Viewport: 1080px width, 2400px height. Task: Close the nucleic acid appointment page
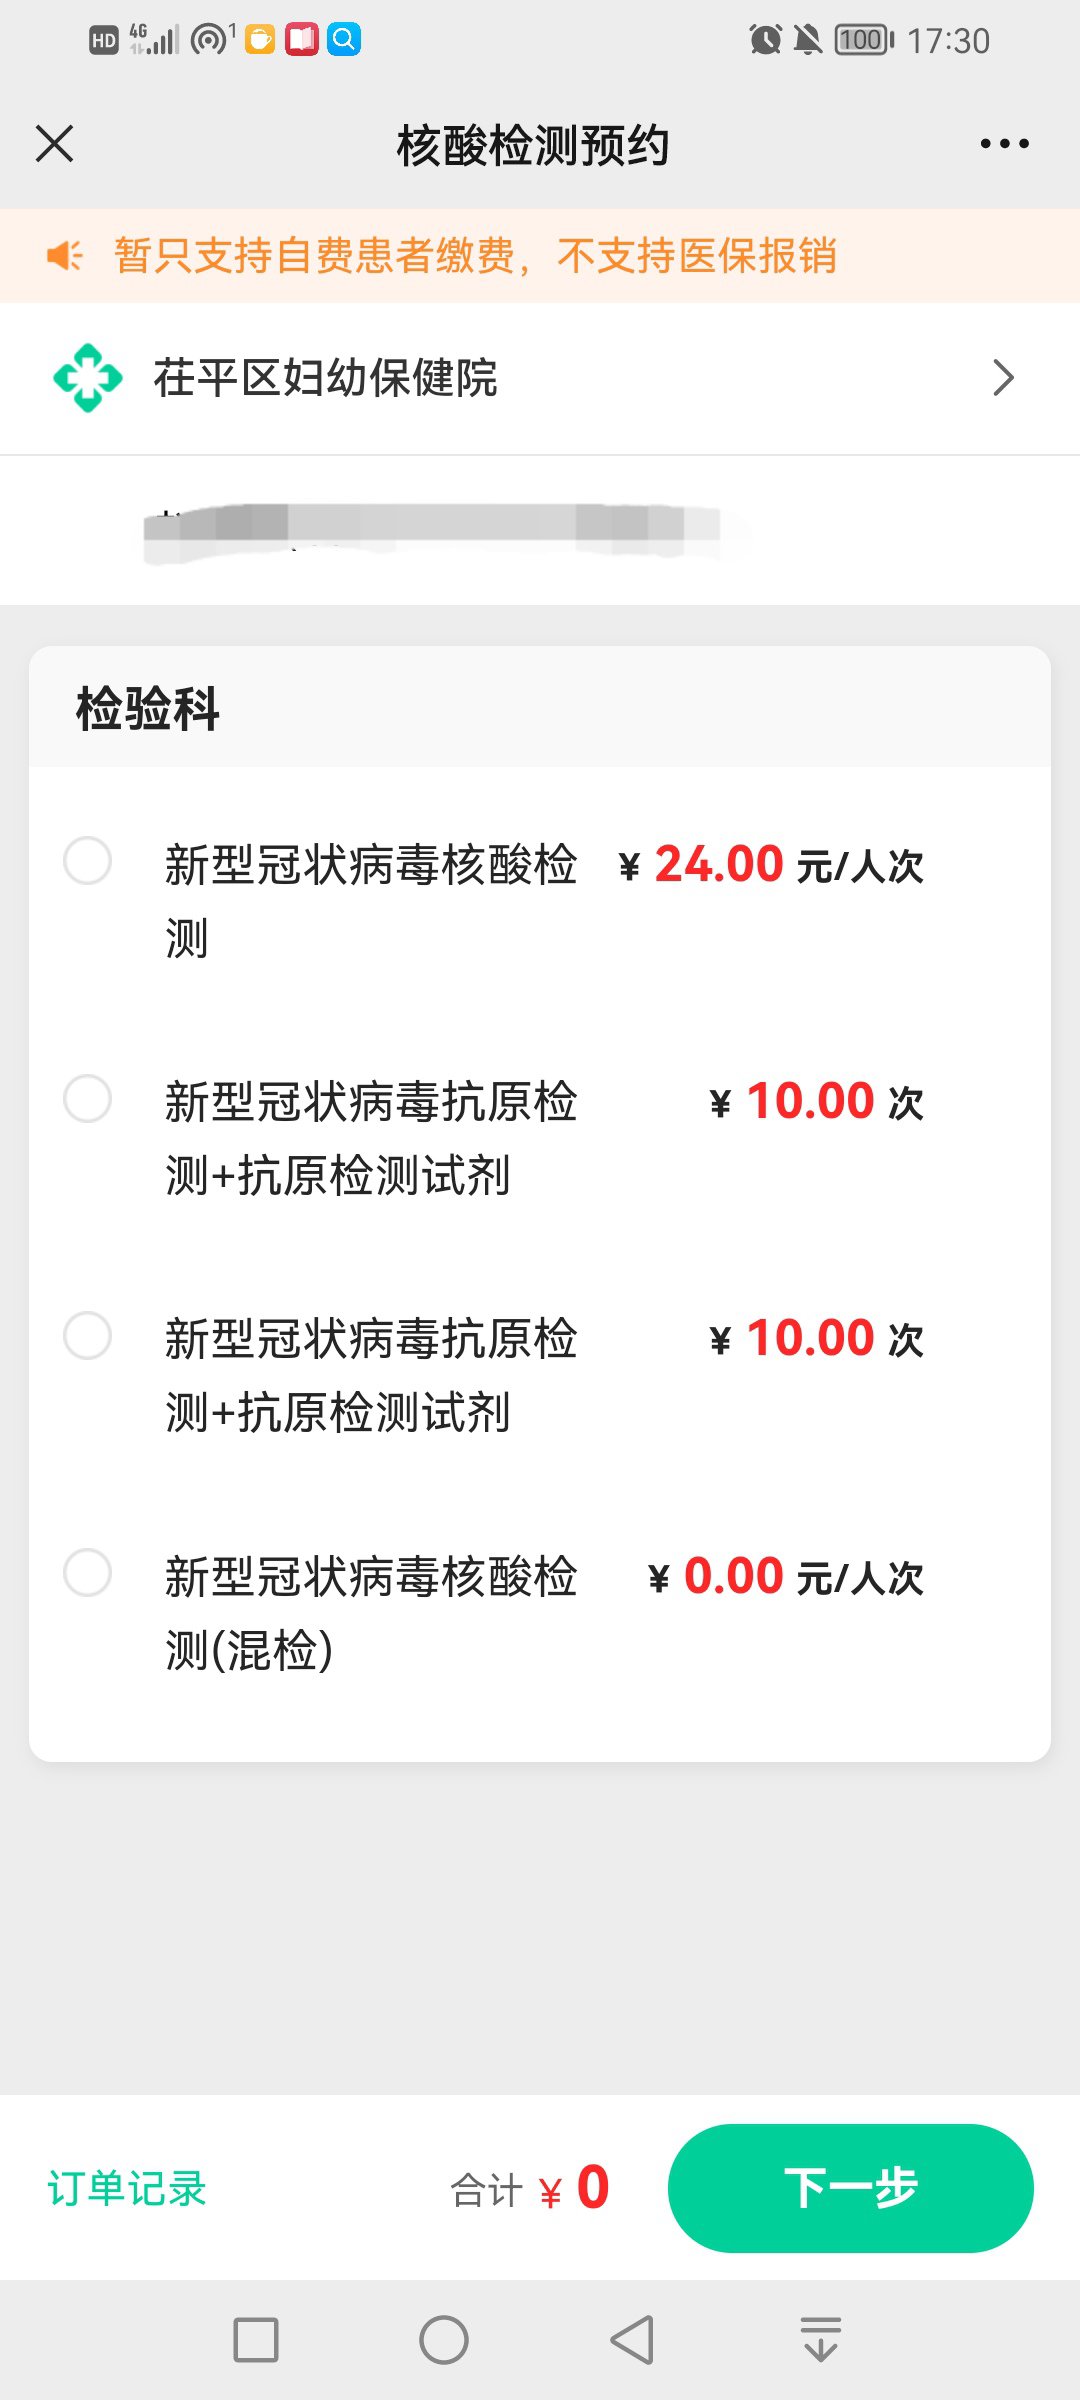coord(55,144)
